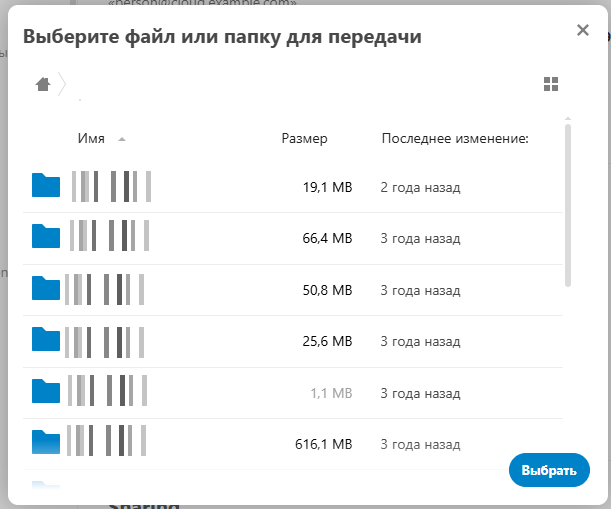This screenshot has width=611, height=509.
Task: Click folder icon in 616,1 MB row
Action: (x=46, y=443)
